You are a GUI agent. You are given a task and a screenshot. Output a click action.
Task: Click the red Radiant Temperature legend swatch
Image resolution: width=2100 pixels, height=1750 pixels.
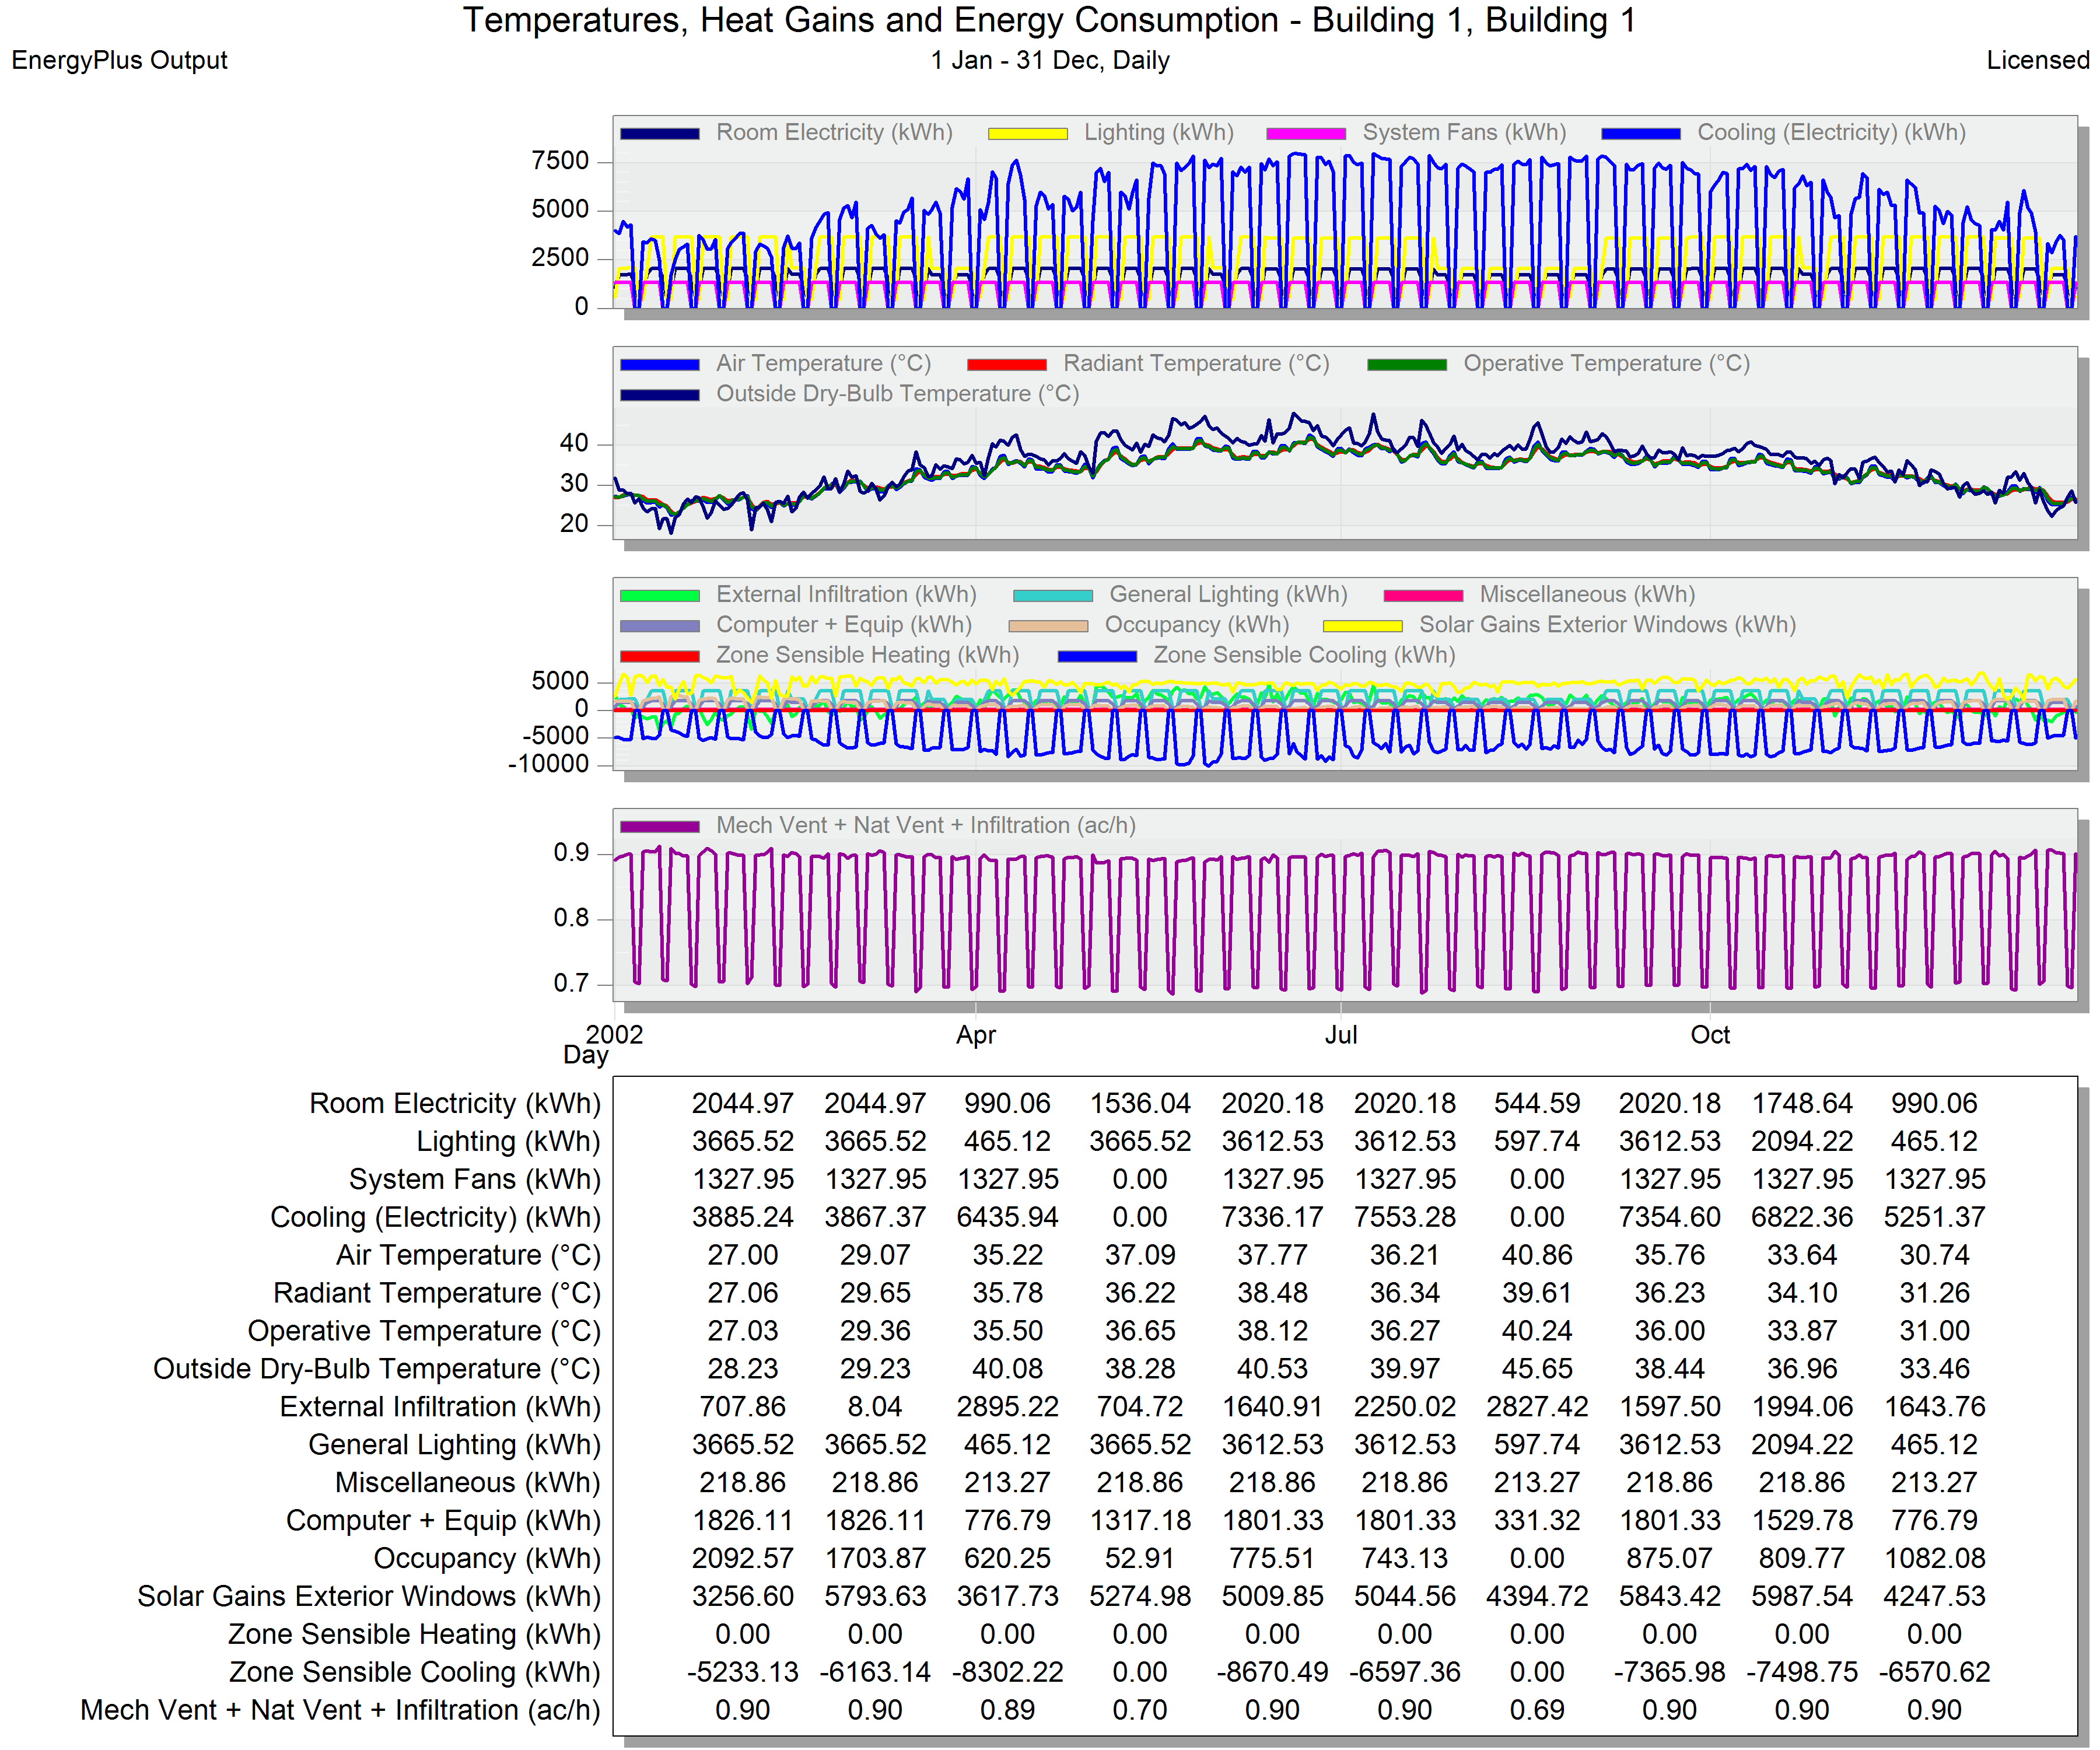point(1006,364)
